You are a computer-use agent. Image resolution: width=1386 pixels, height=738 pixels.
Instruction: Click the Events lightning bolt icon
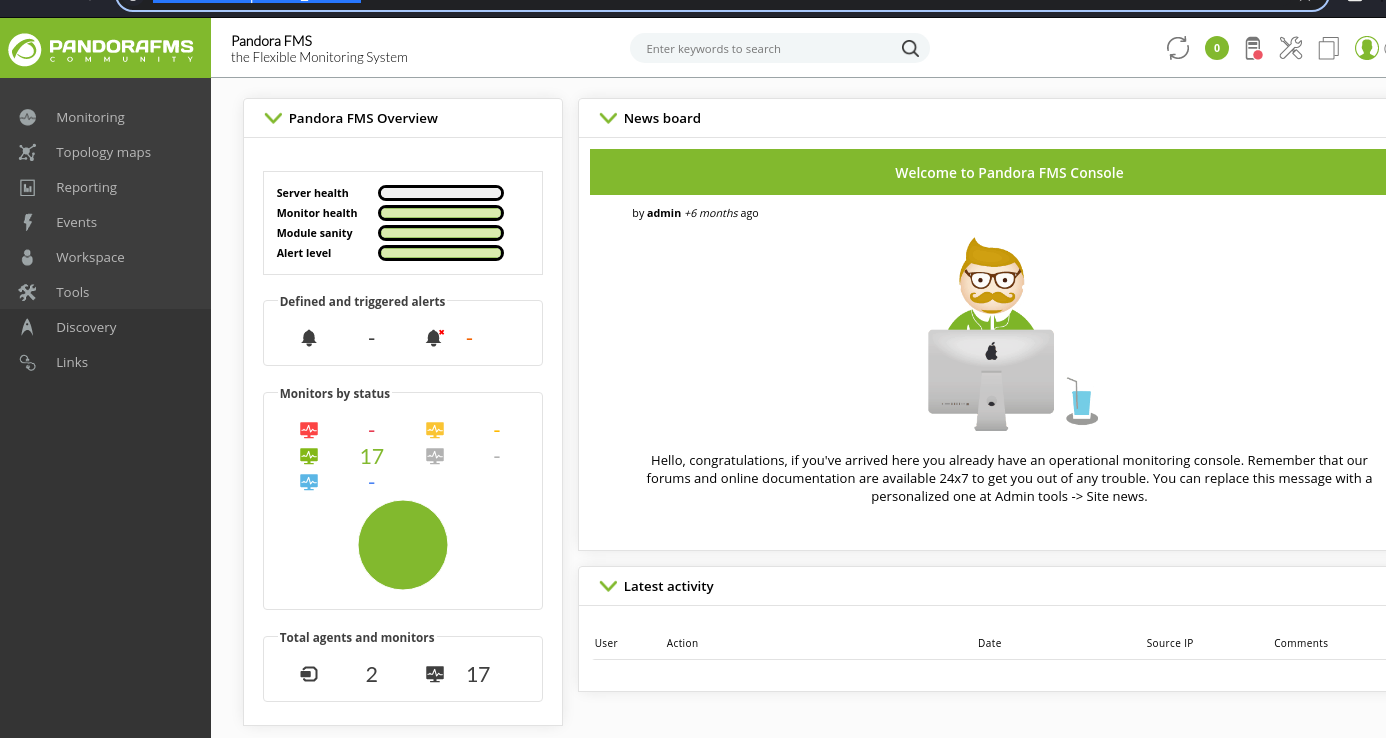click(x=27, y=222)
